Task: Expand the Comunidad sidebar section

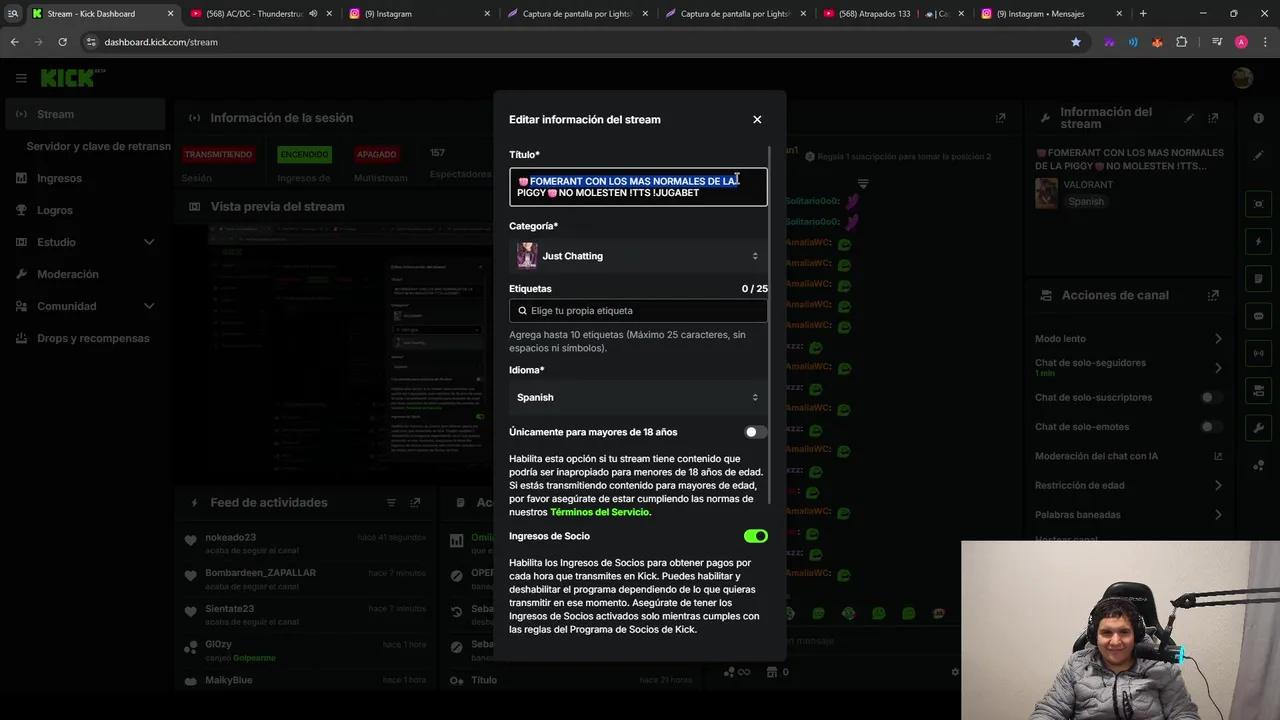Action: point(85,306)
